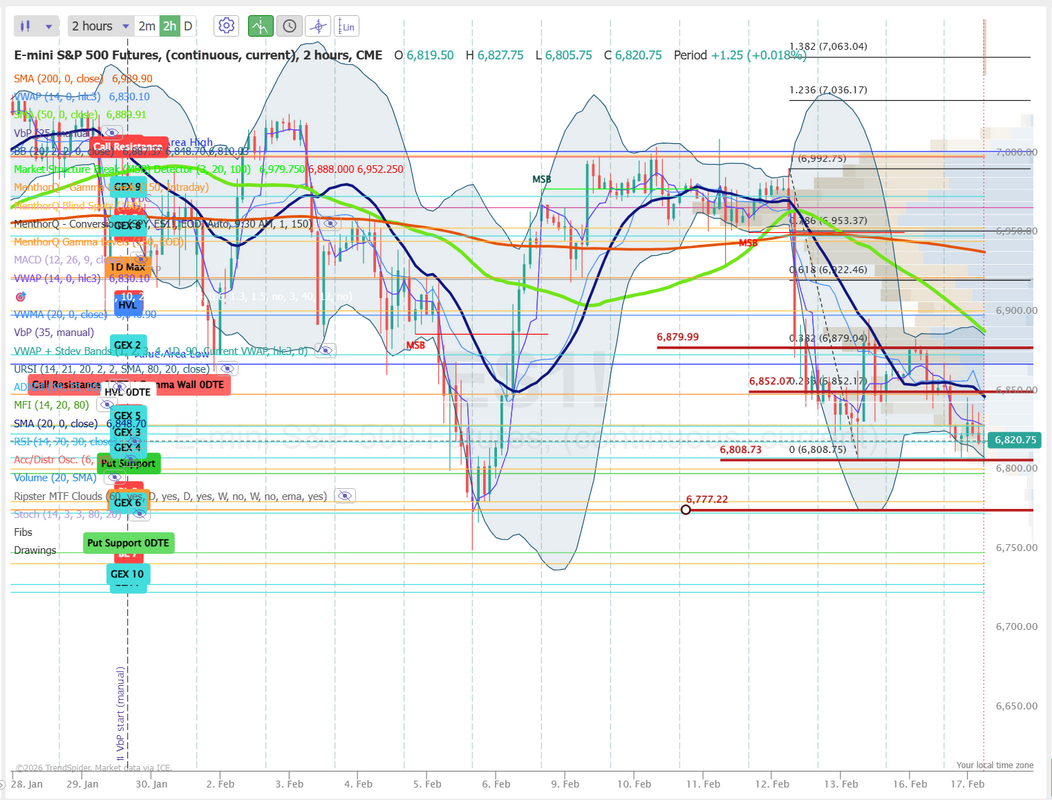The width and height of the screenshot is (1052, 800).
Task: Click the current price tag 6,820.75
Action: [1015, 440]
